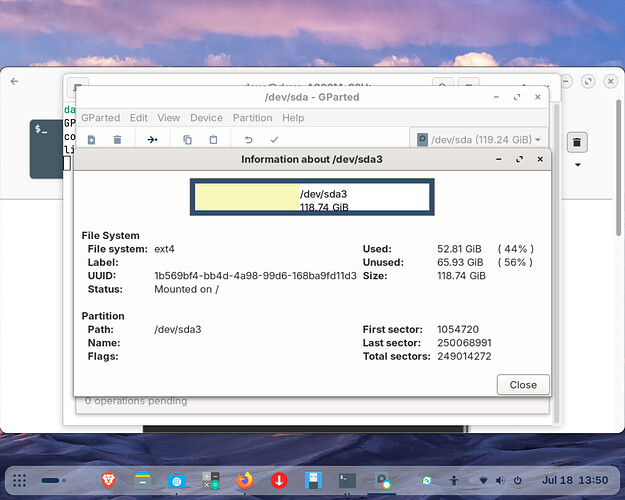Screen dimensions: 625x500
Task: Click the rear window's vertical scrollbar
Action: pos(618,167)
